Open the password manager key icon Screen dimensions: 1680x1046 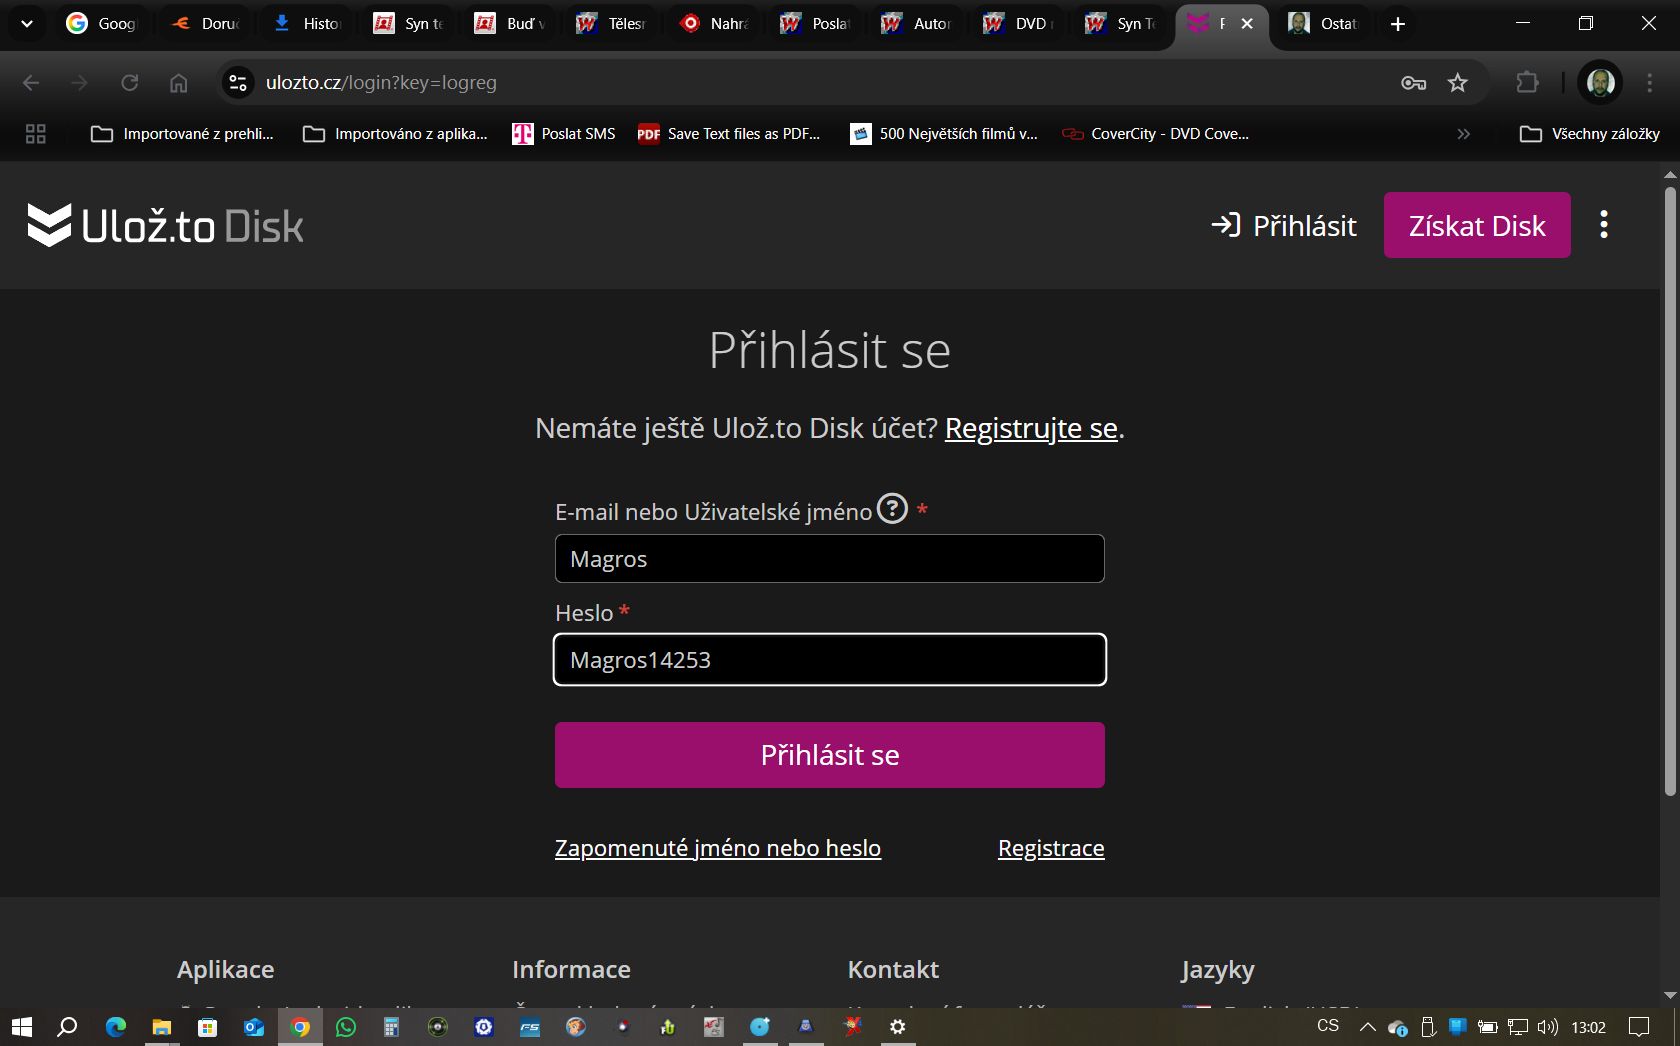[x=1413, y=83]
